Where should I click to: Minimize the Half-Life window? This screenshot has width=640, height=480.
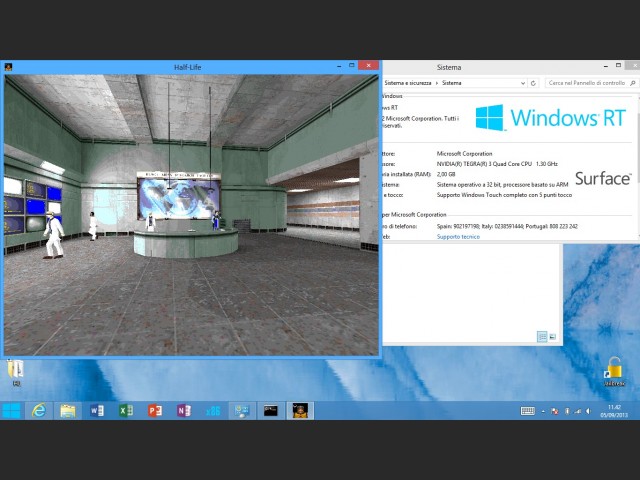point(339,66)
